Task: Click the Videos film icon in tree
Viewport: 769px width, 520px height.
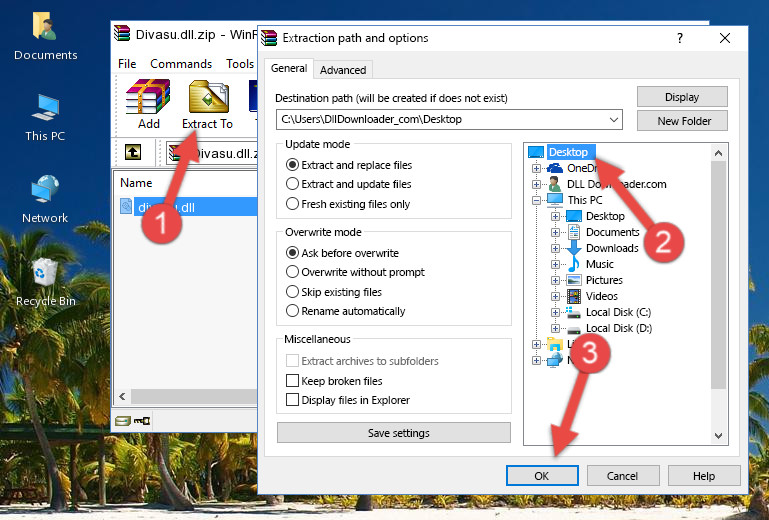Action: (574, 296)
